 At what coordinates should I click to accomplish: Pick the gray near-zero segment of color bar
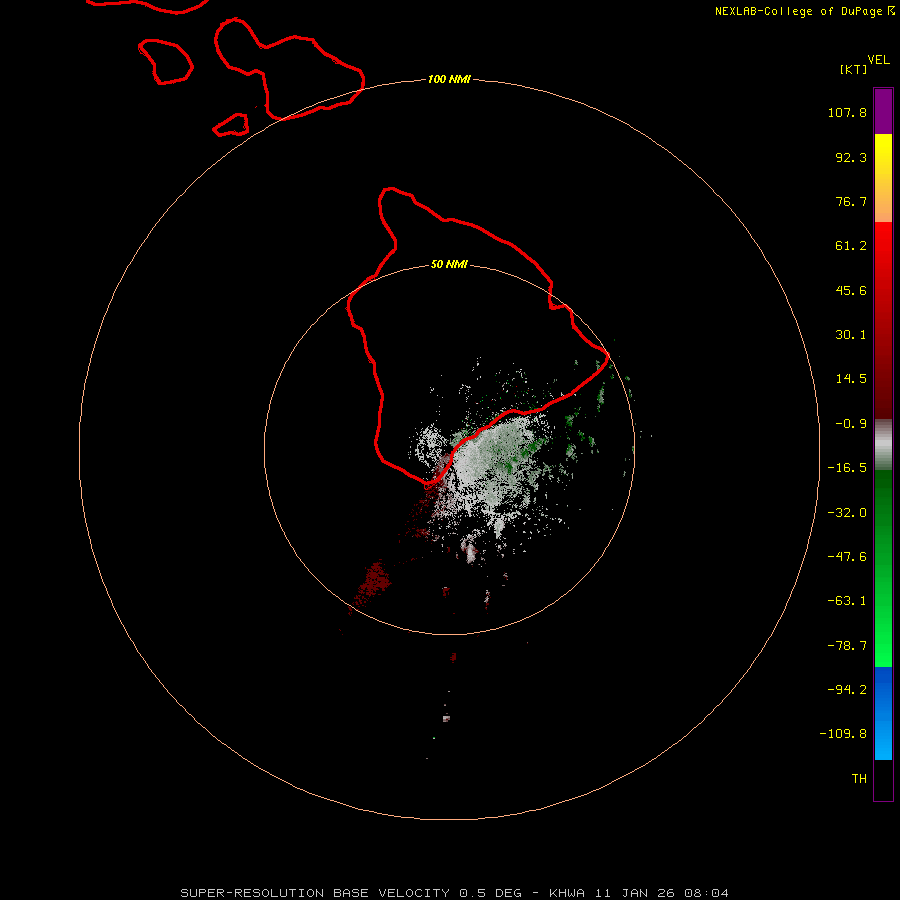point(883,445)
